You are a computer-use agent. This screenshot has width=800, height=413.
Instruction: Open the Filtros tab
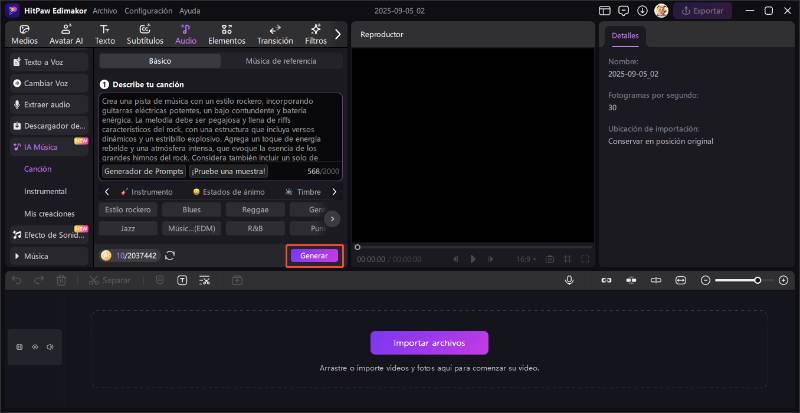tap(316, 35)
